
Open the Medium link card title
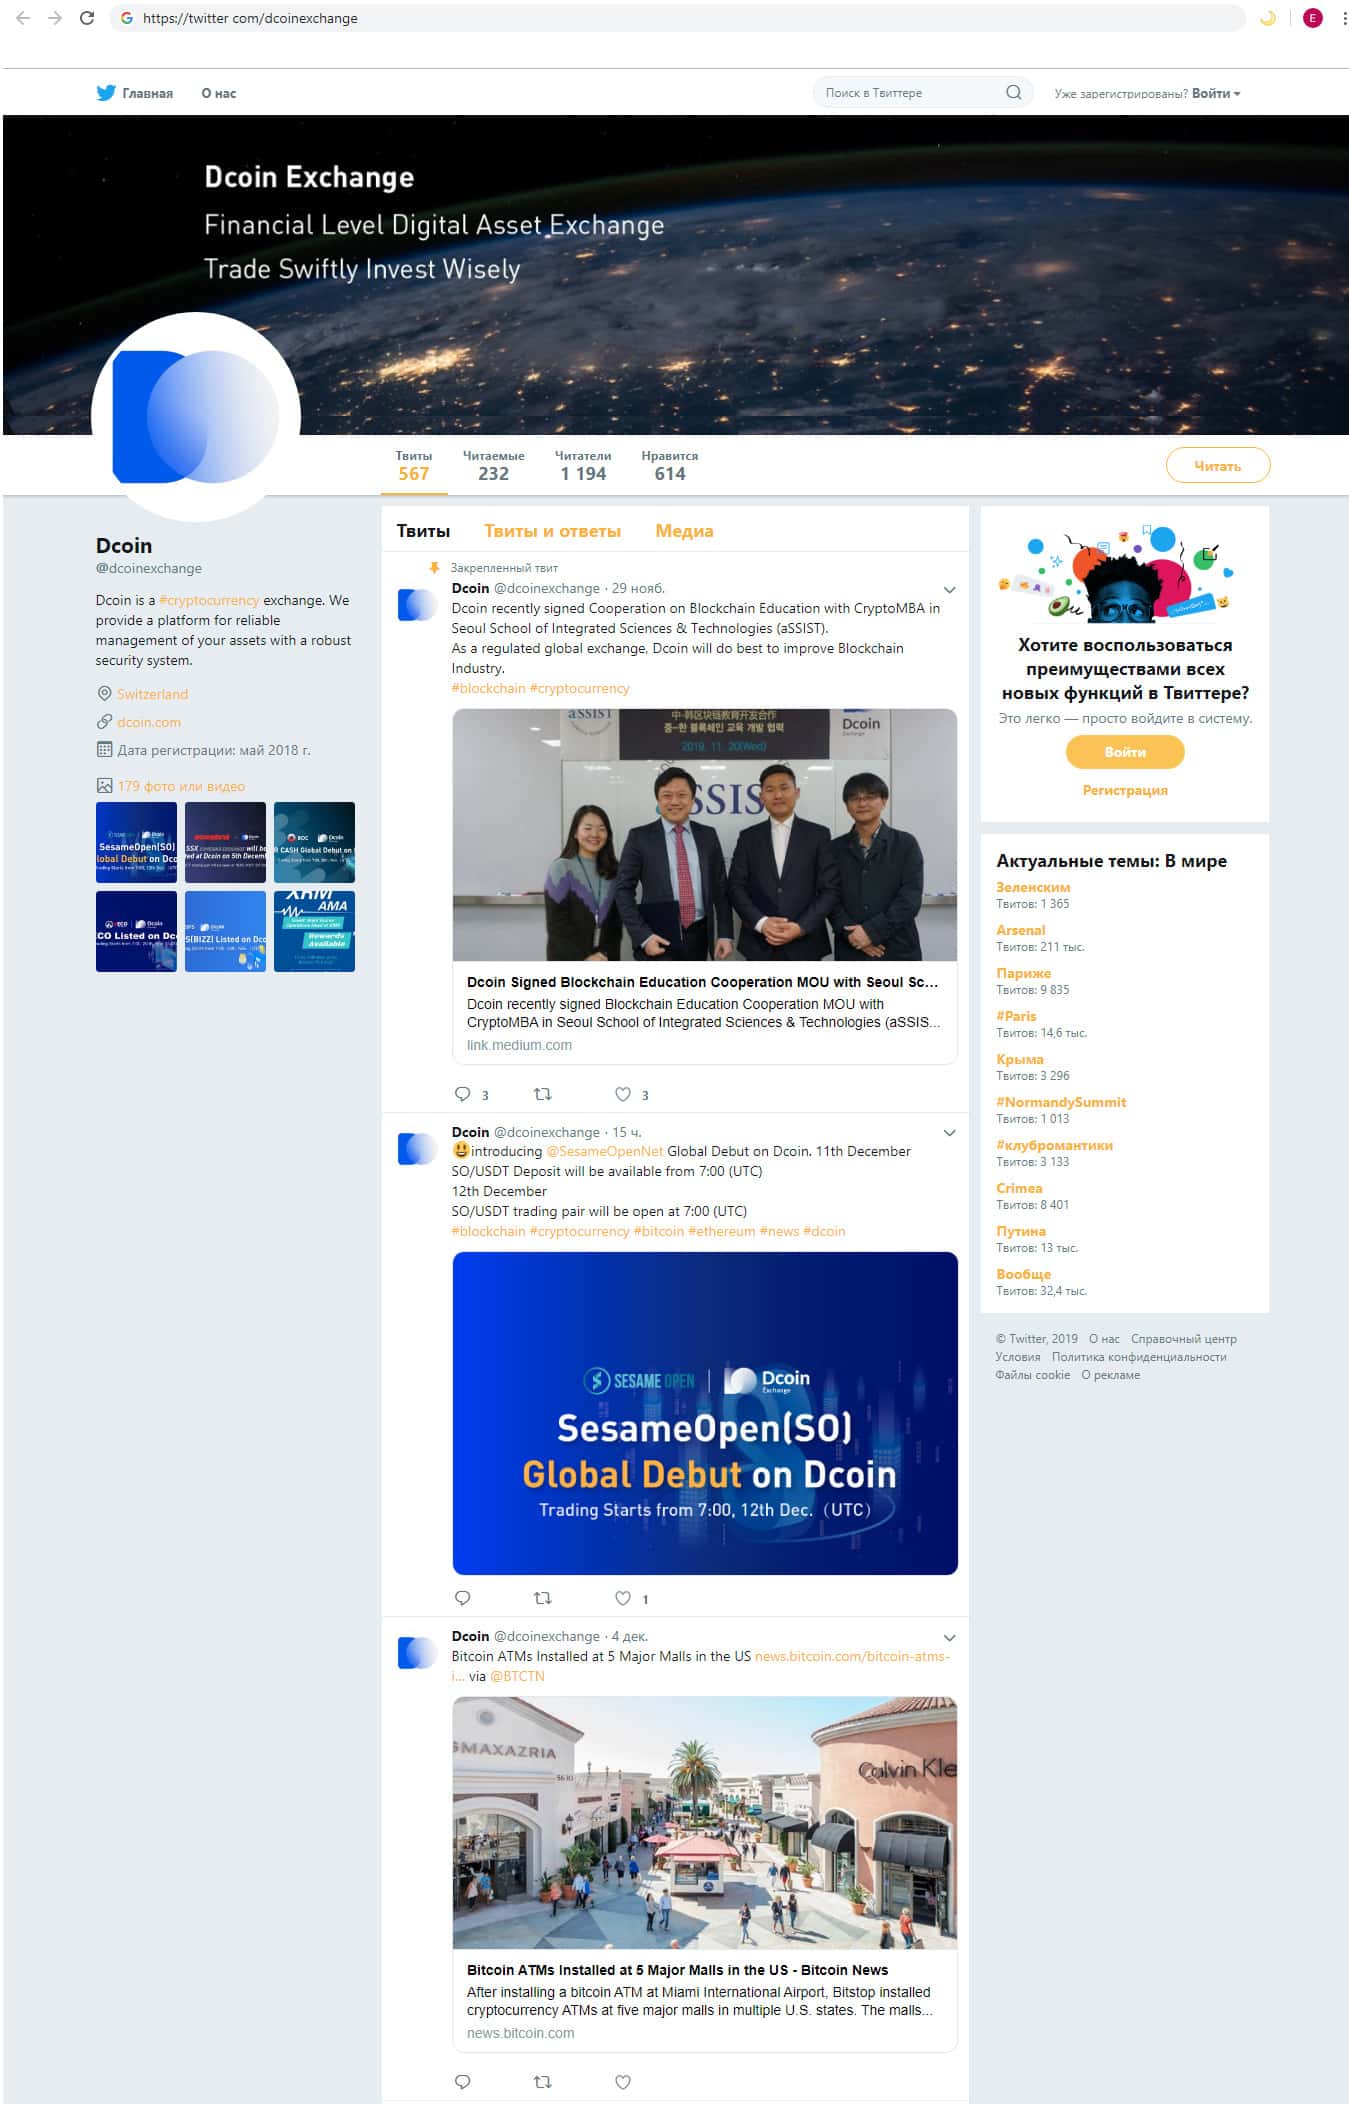(x=702, y=982)
